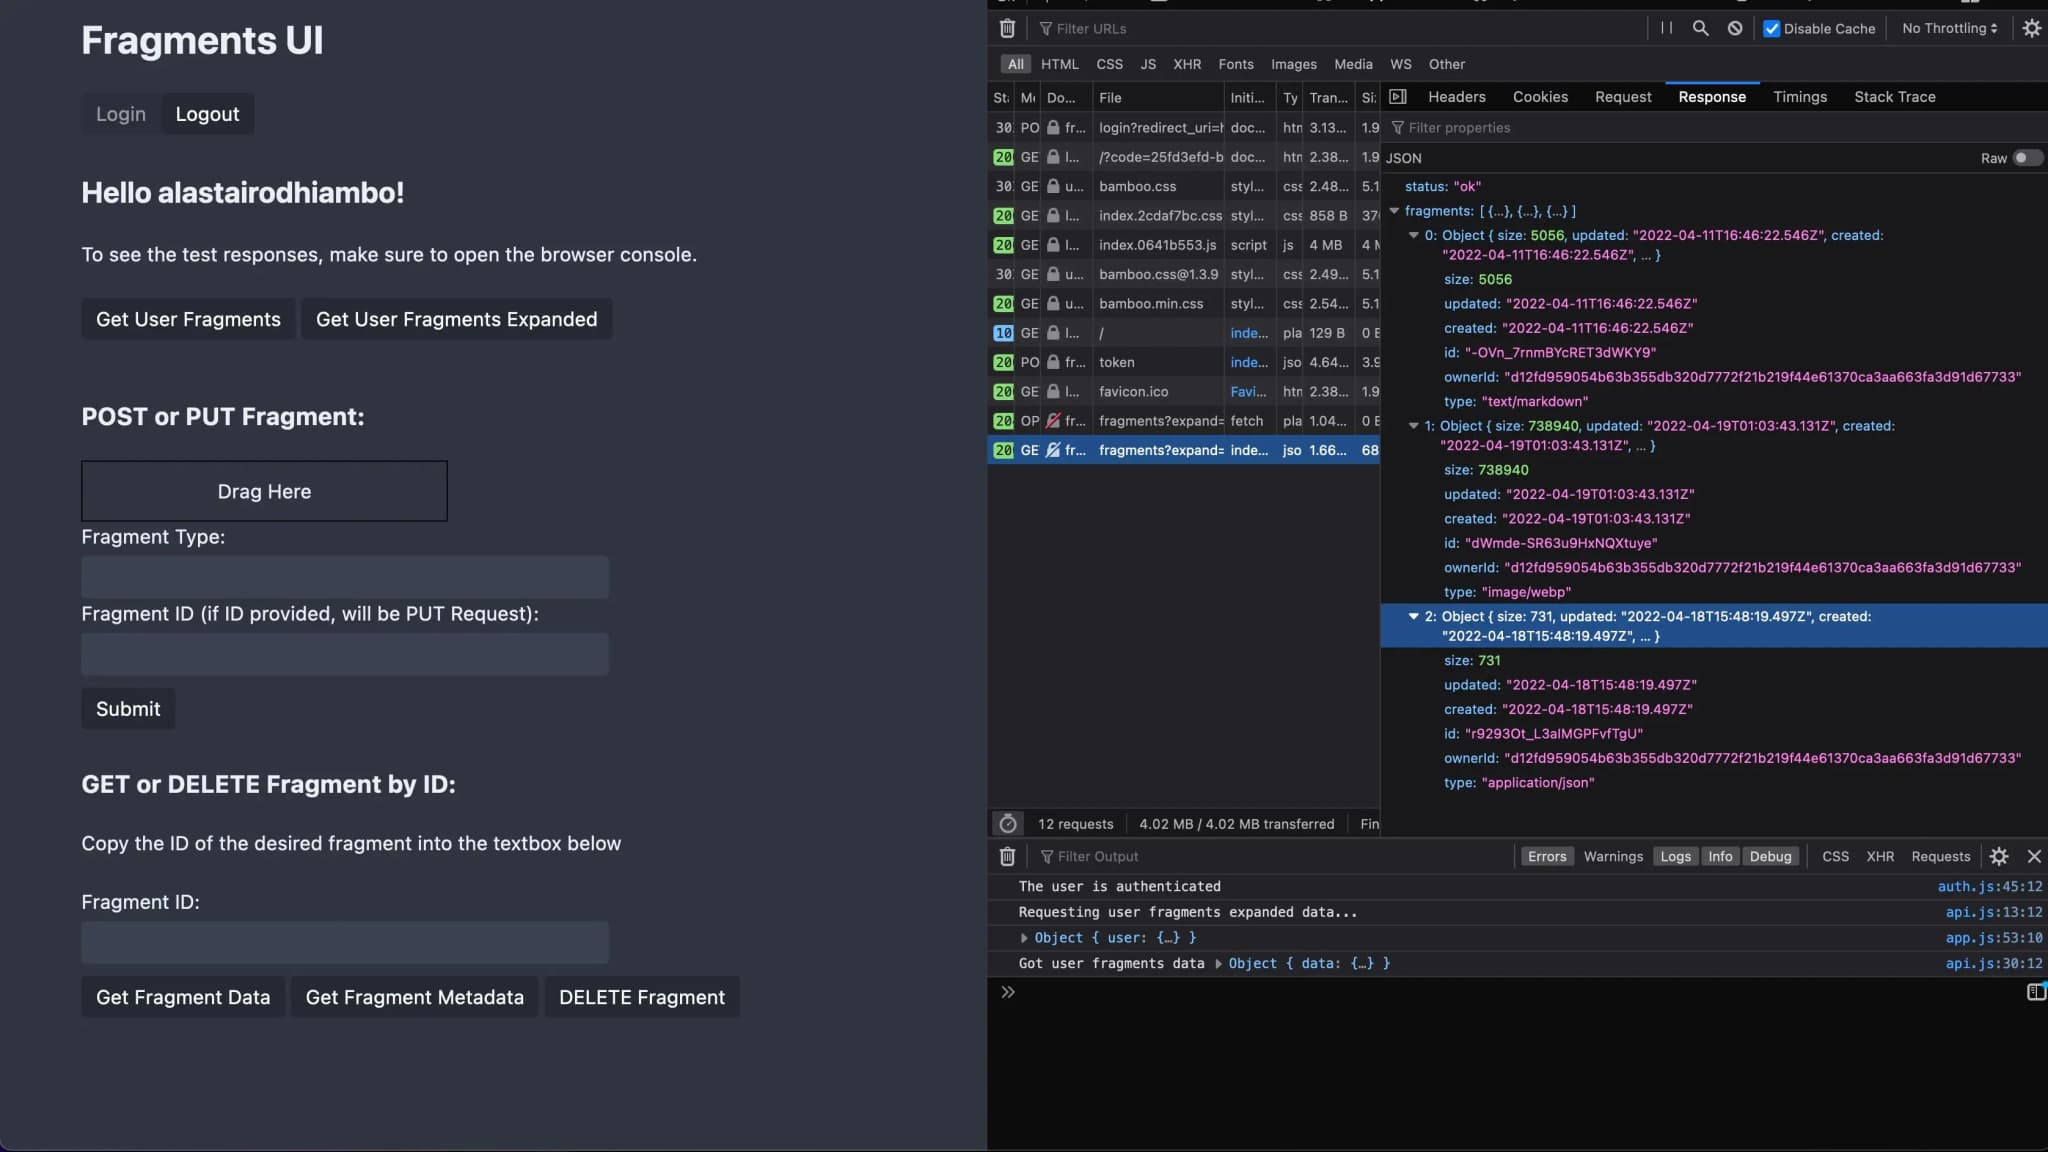Toggle the Debug console filter
Viewport: 2048px width, 1152px height.
[x=1770, y=856]
